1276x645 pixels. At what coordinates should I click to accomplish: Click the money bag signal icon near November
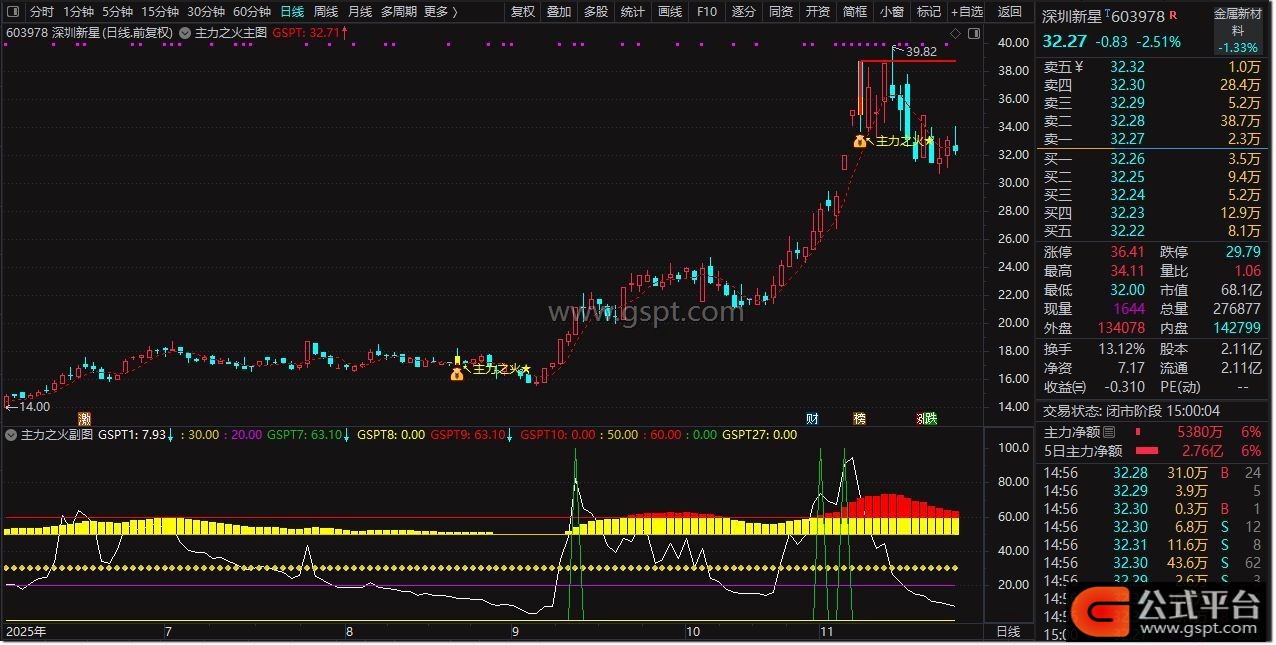(859, 141)
